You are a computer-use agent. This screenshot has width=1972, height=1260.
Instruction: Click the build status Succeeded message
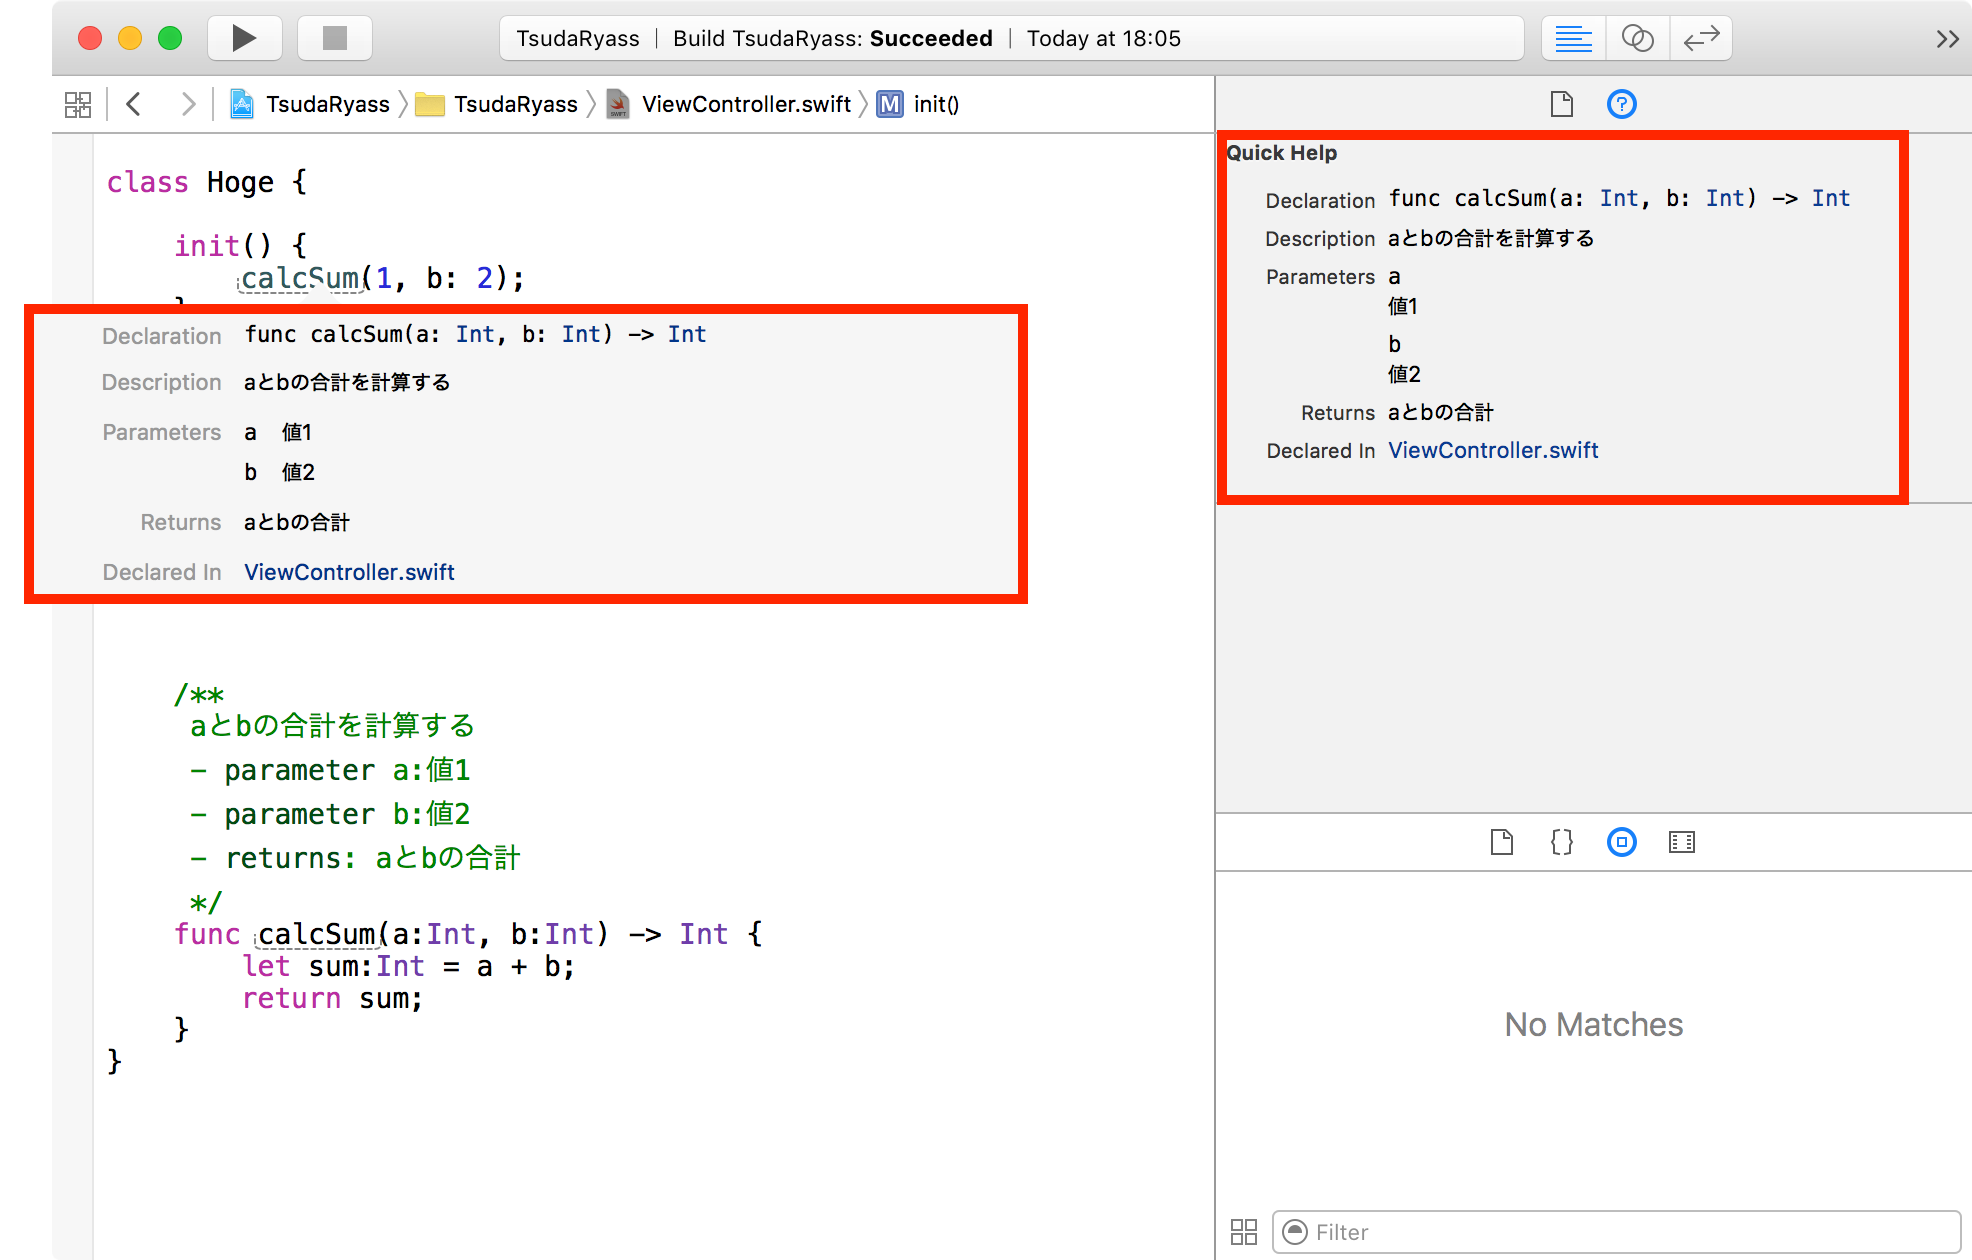click(830, 38)
